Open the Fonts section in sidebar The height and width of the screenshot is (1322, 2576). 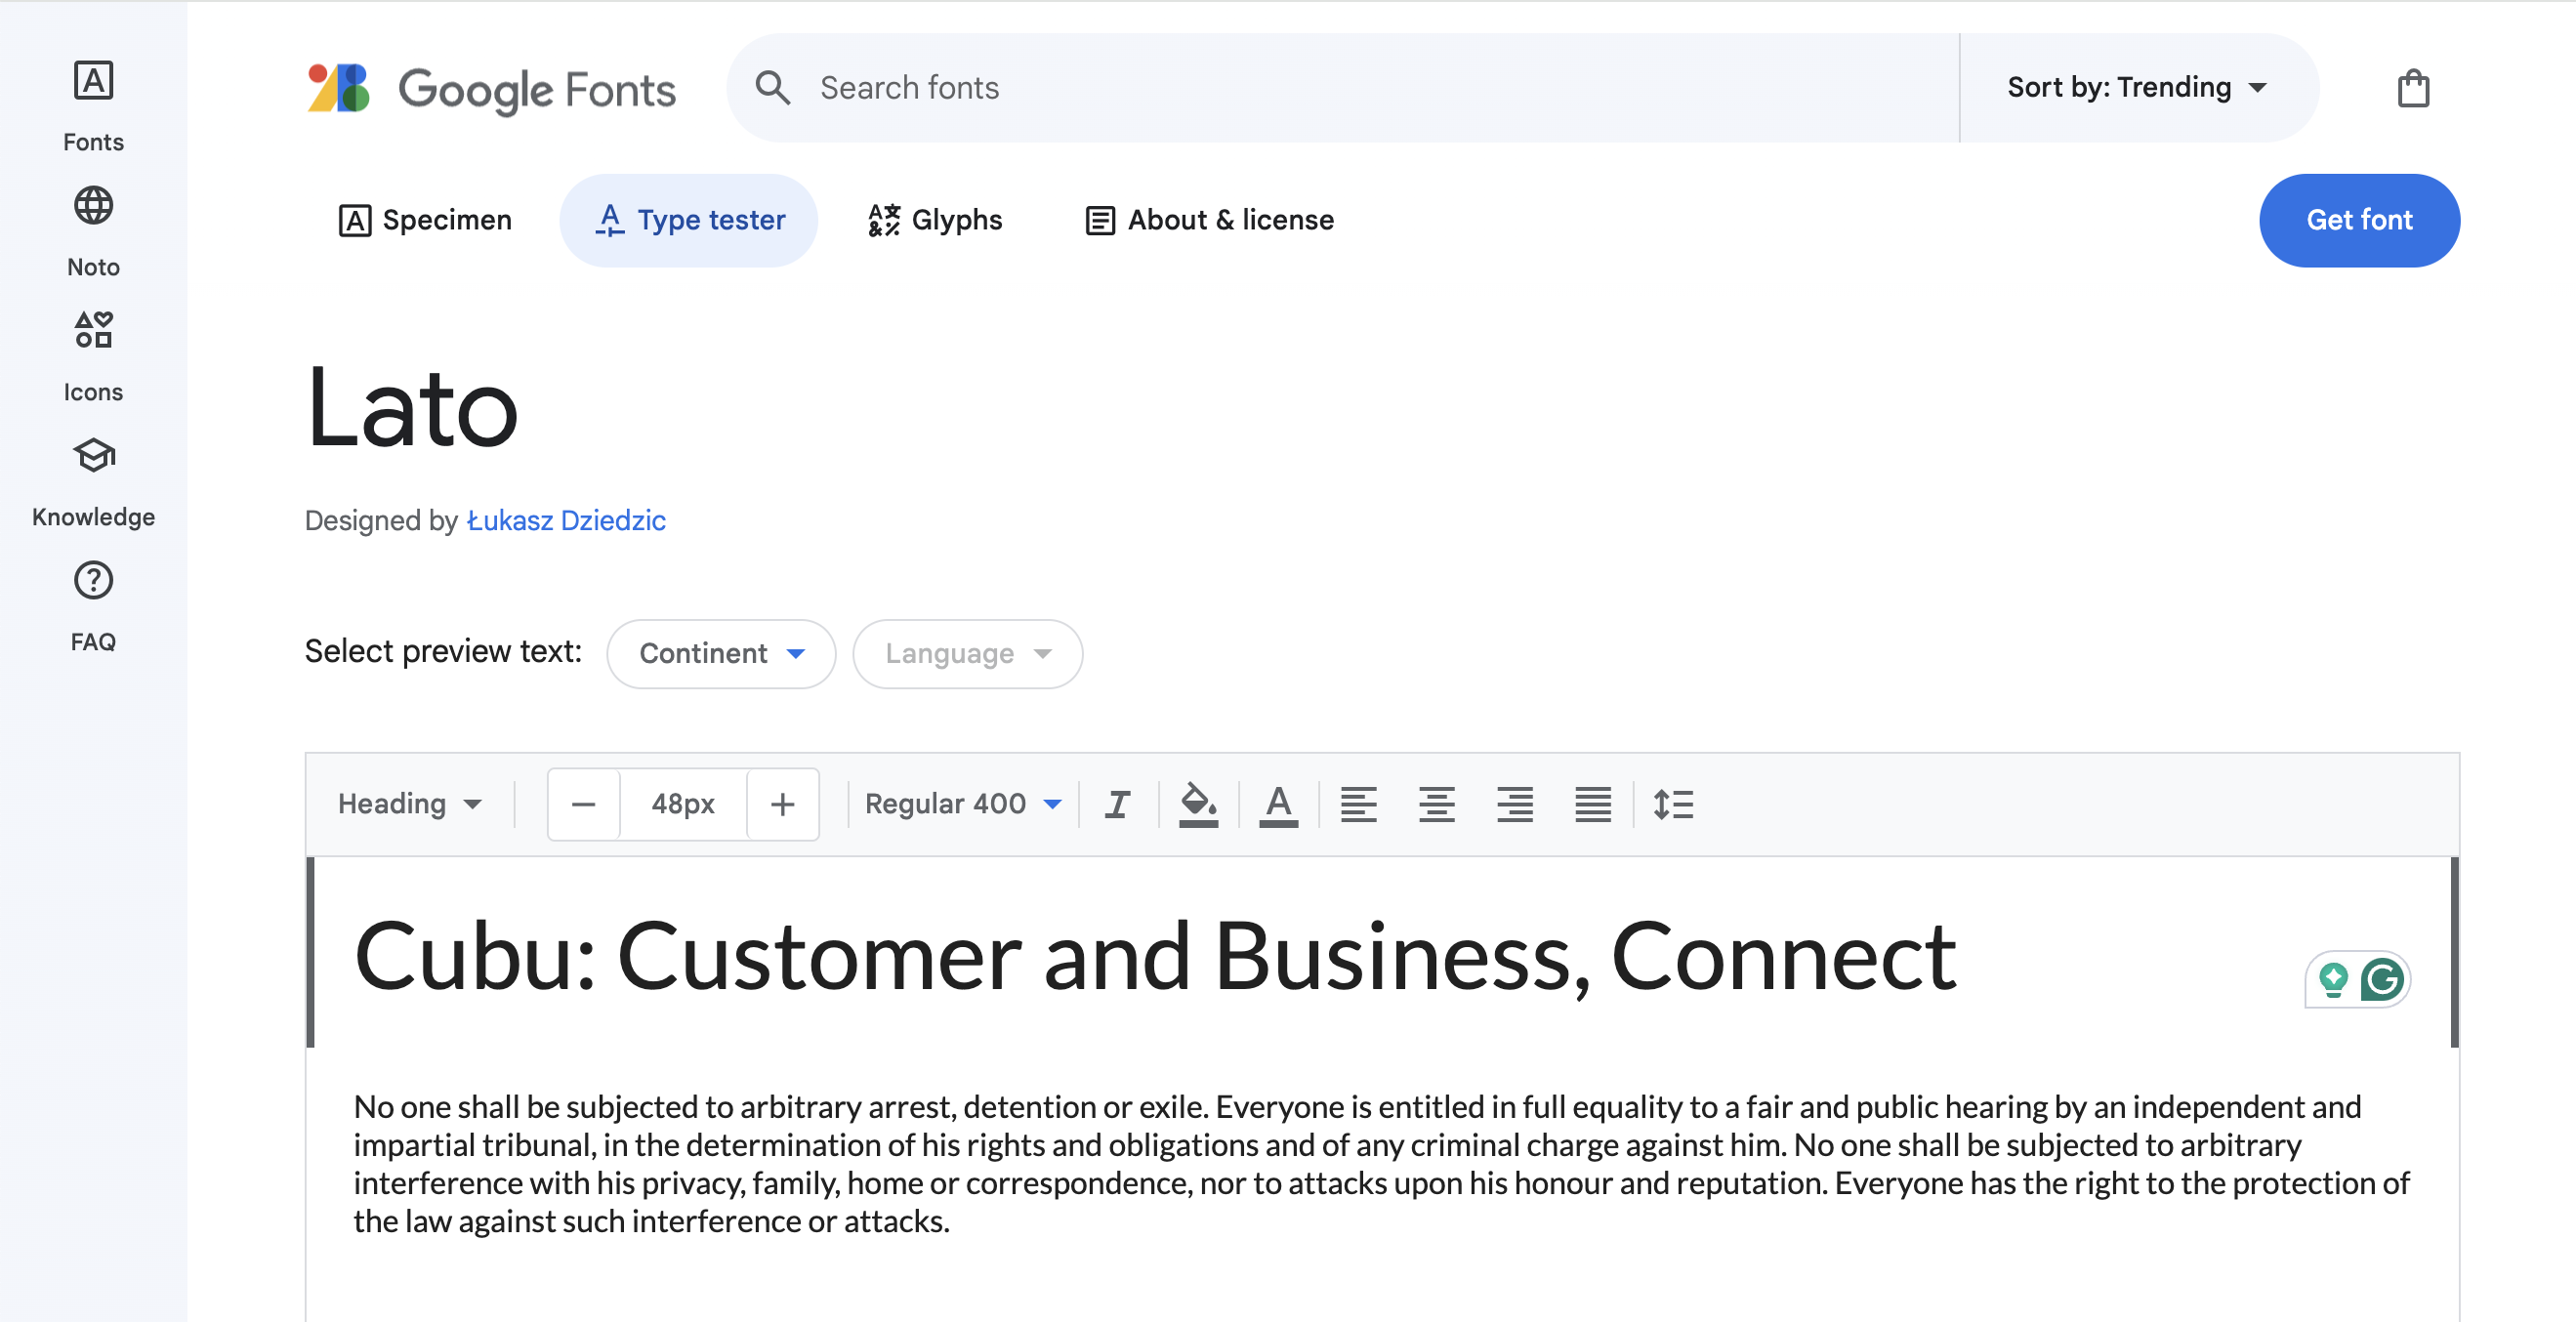pyautogui.click(x=93, y=105)
